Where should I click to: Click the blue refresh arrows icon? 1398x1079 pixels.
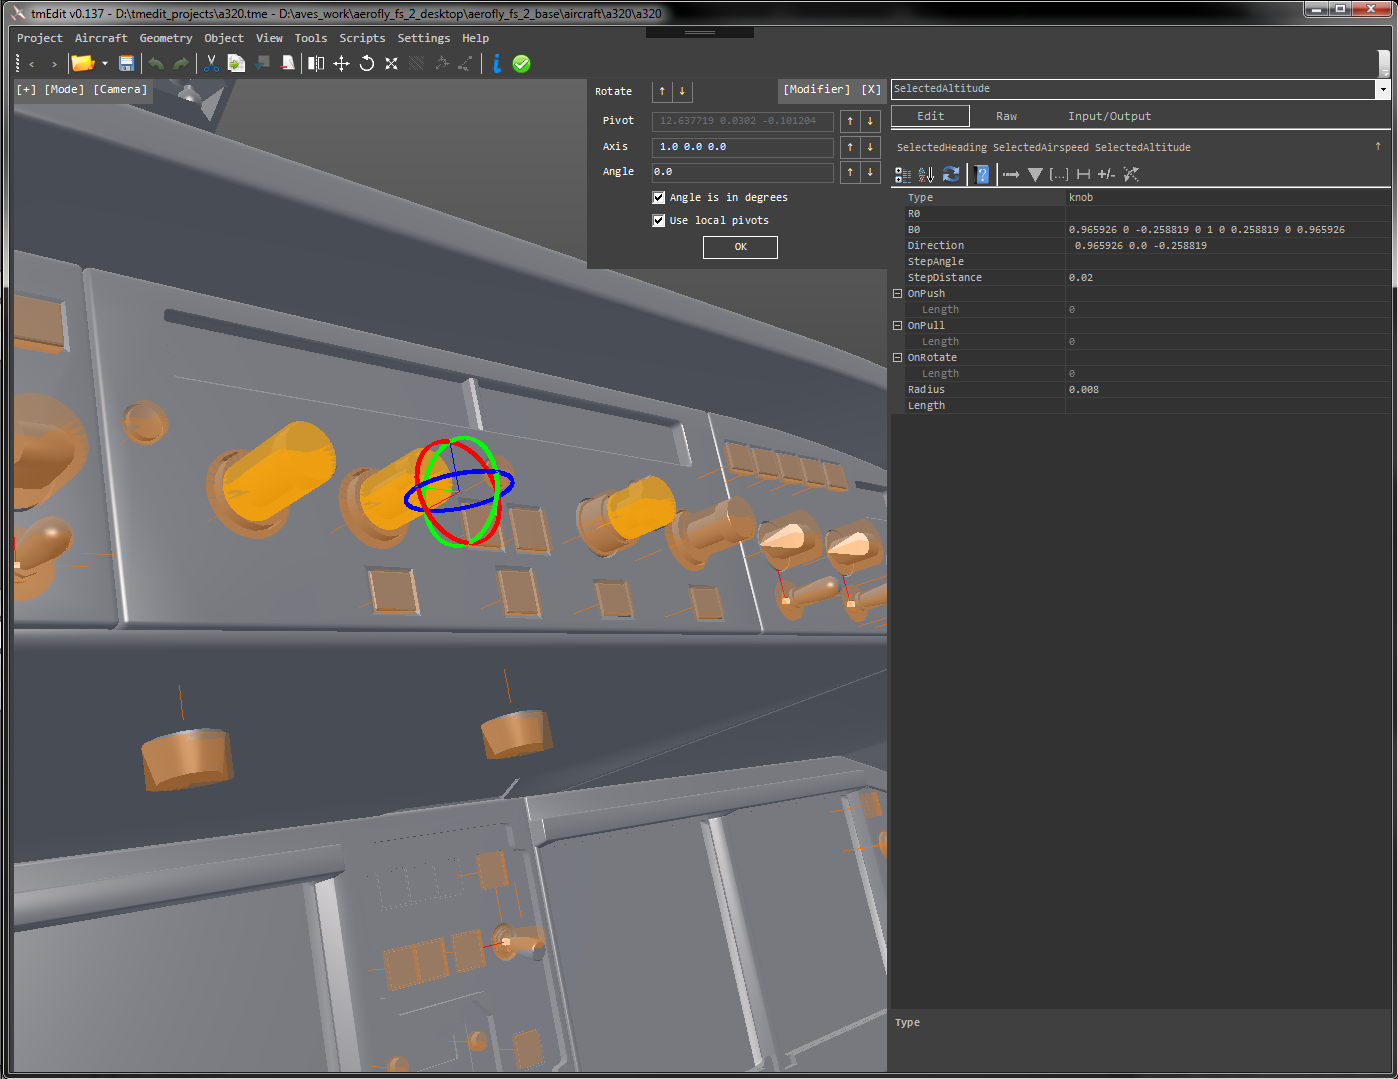(x=951, y=175)
